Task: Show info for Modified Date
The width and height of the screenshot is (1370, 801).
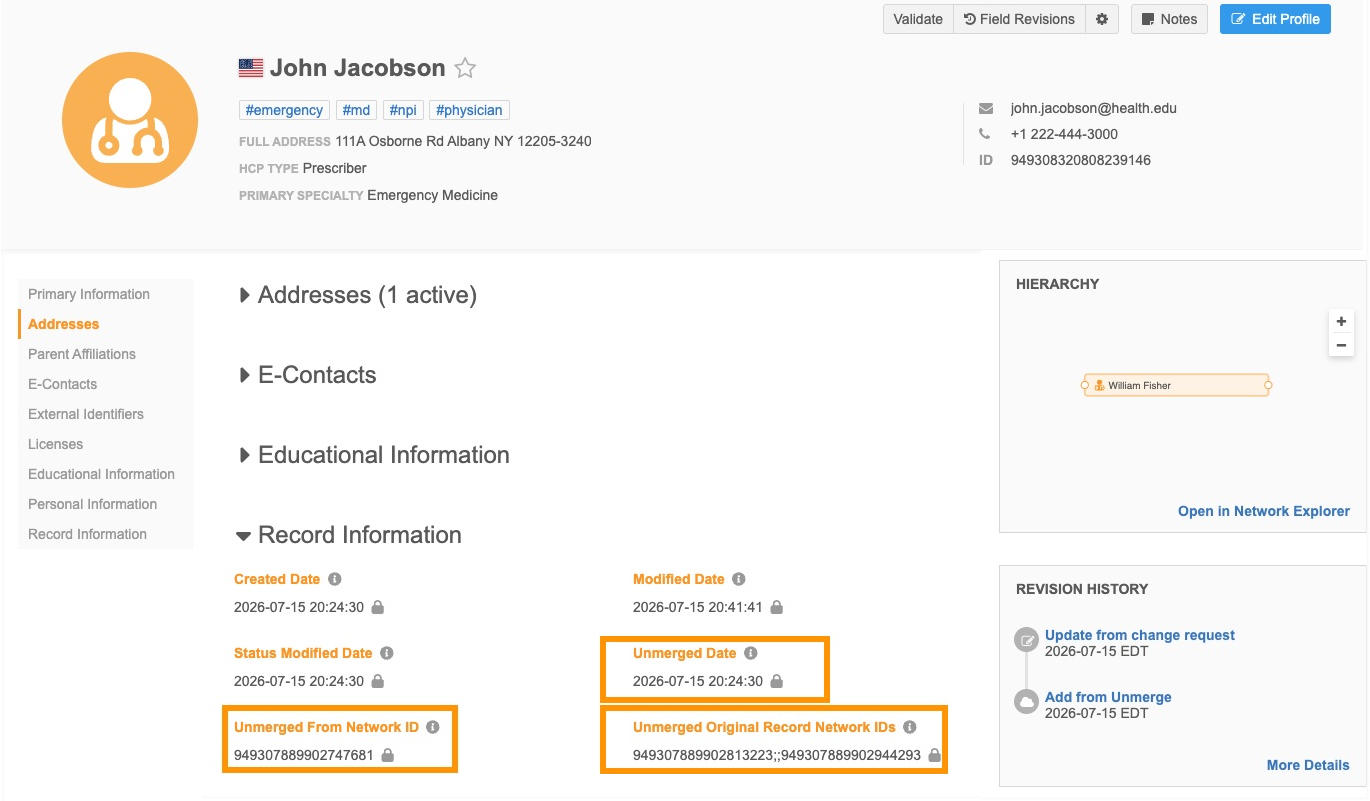Action: (739, 579)
